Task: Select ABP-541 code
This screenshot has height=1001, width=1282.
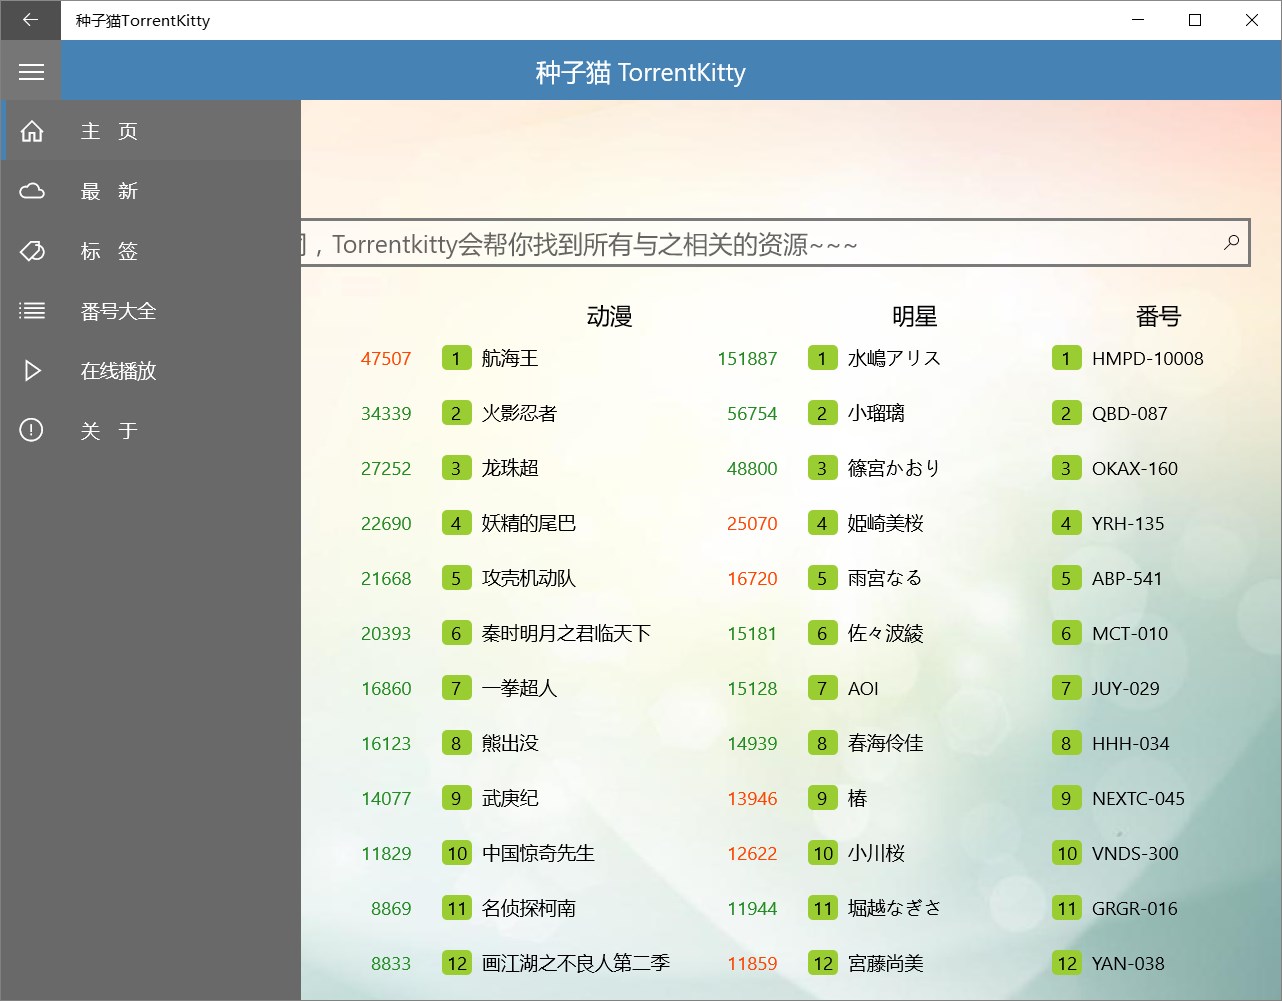Action: [x=1127, y=579]
